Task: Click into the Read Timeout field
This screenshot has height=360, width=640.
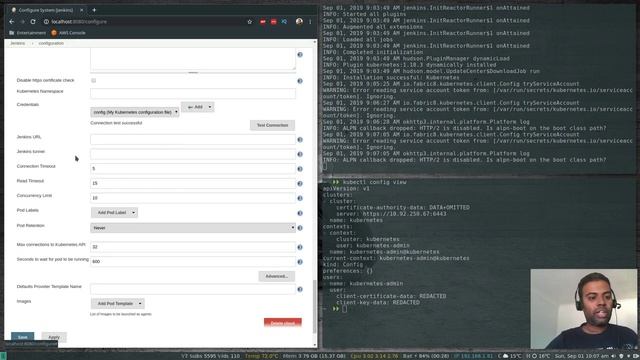Action: [193, 183]
